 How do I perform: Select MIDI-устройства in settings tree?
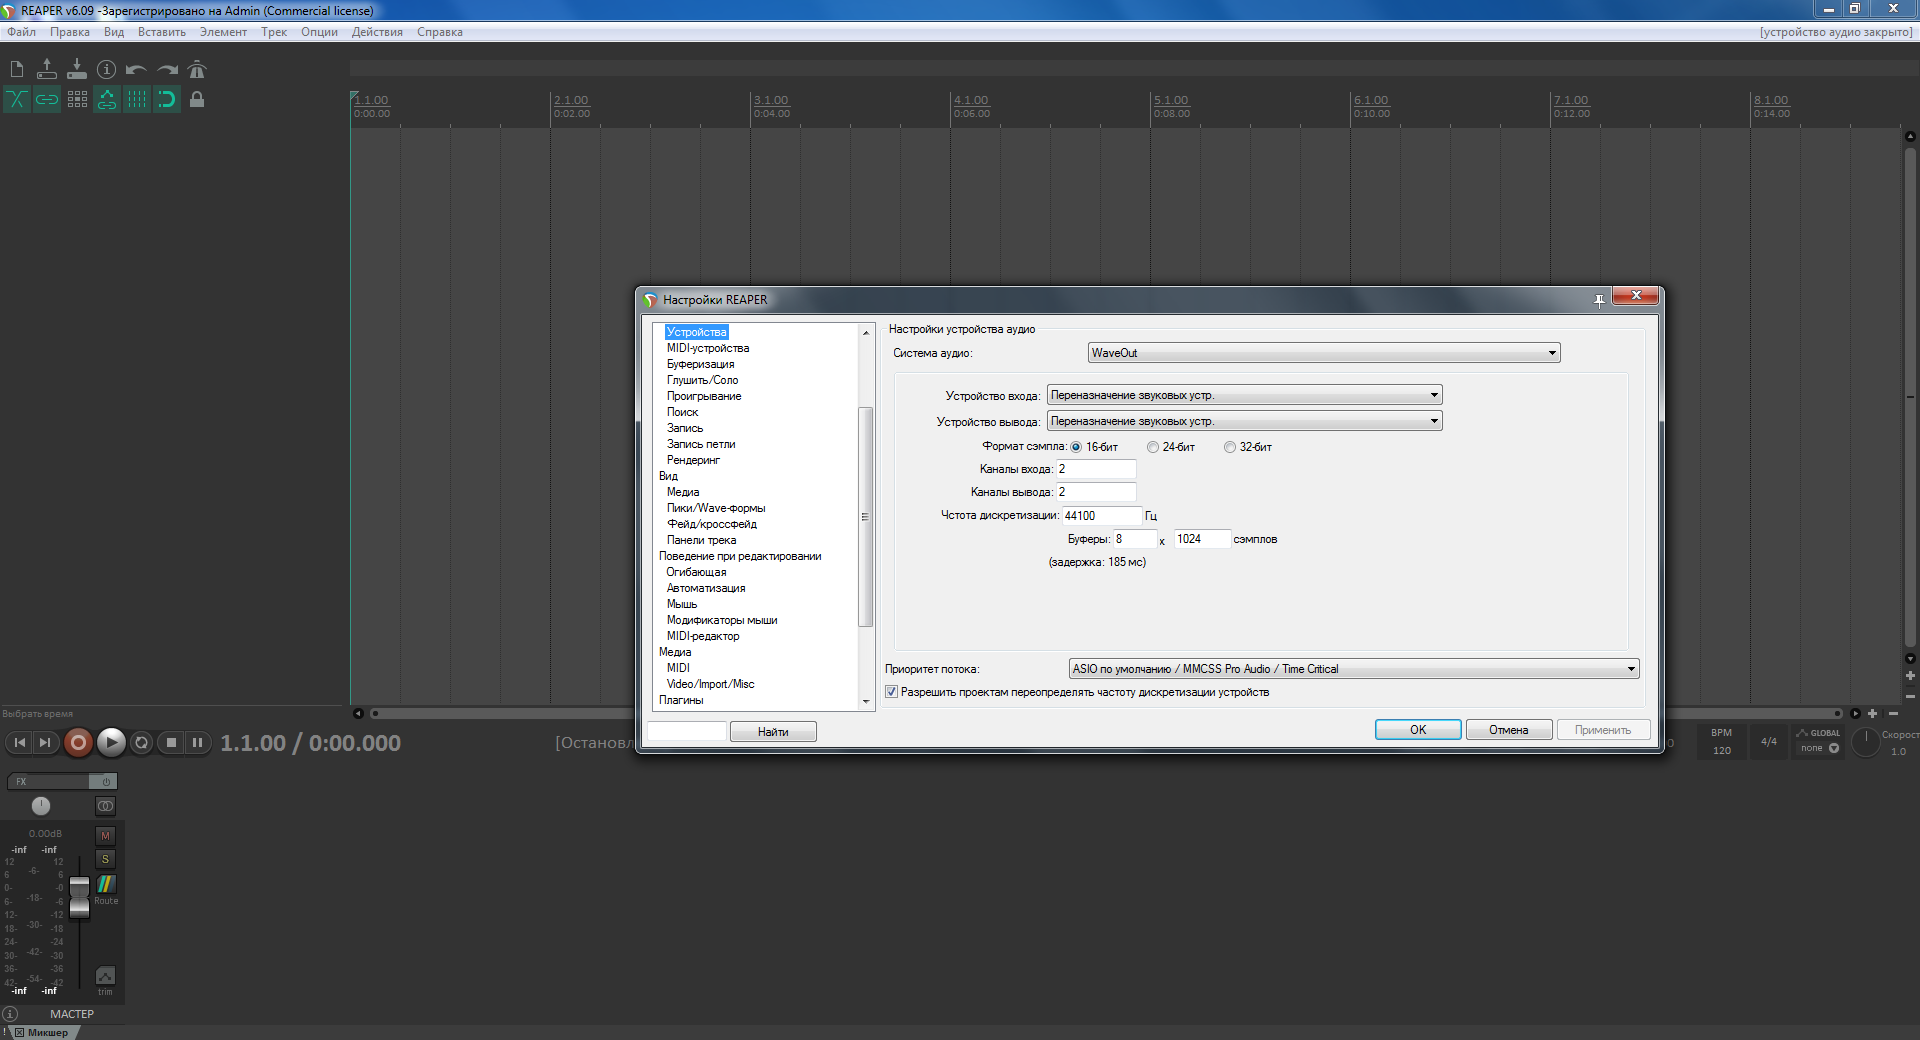point(708,348)
